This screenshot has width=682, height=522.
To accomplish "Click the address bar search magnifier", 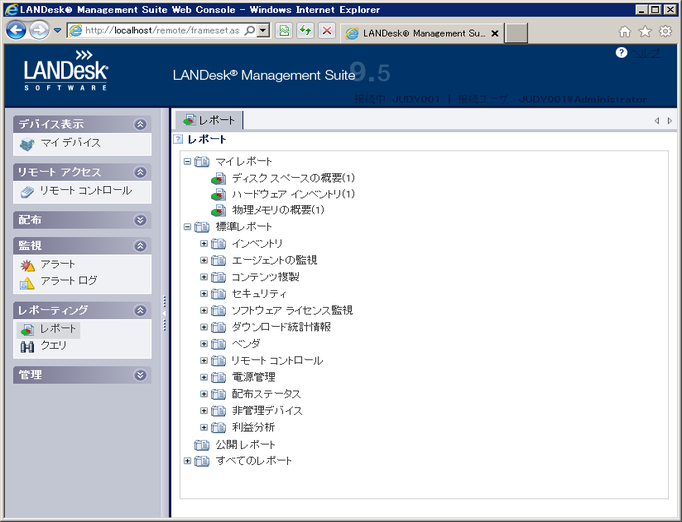I will (250, 30).
